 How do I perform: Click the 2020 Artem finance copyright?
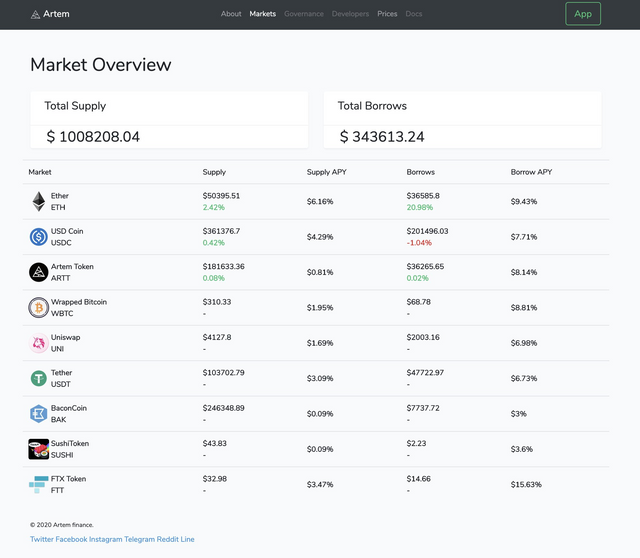62,525
